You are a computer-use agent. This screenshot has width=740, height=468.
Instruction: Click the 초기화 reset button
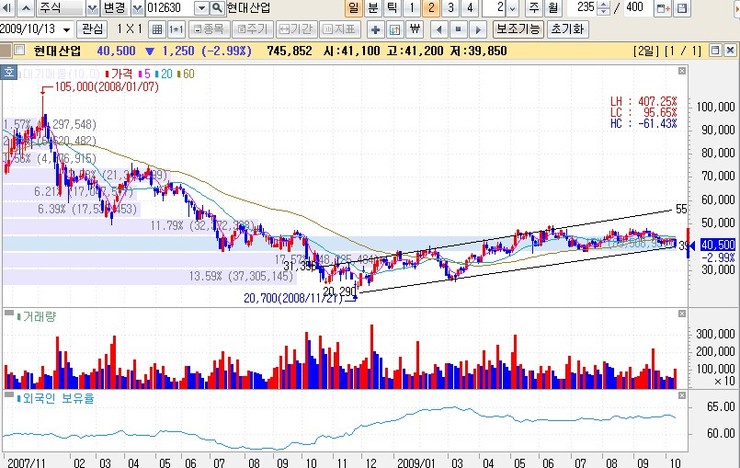[x=568, y=29]
